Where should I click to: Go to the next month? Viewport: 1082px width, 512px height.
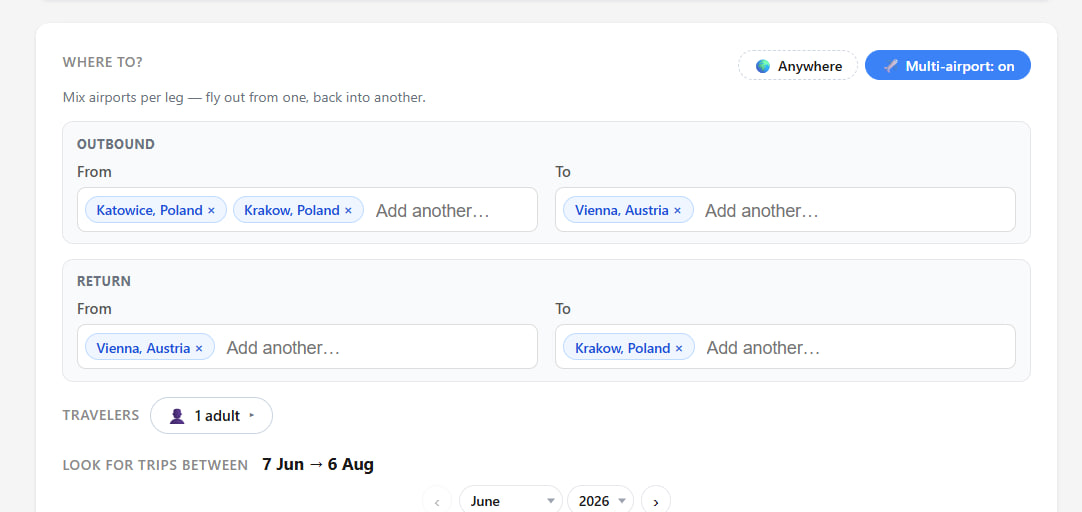(x=656, y=502)
